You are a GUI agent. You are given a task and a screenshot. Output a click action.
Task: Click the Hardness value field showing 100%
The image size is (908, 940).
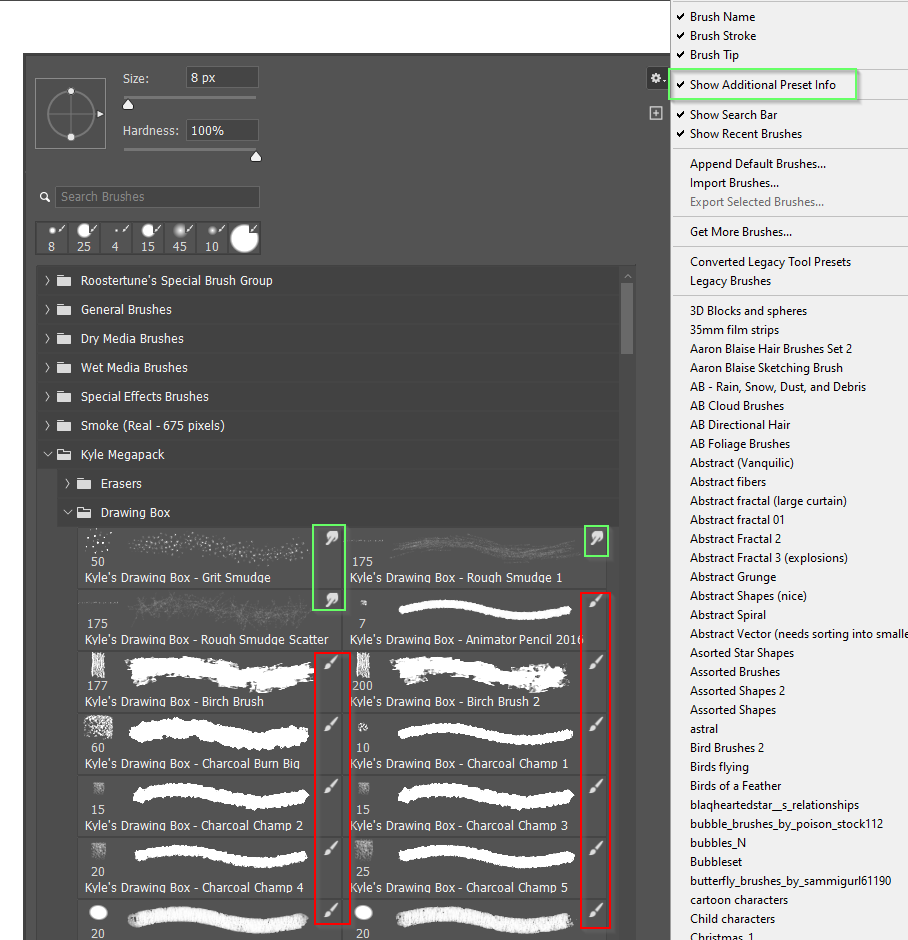[222, 130]
